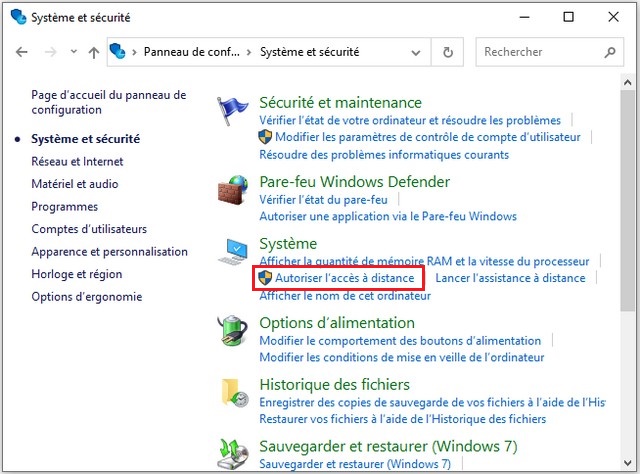This screenshot has height=474, width=640.
Task: Refresh the page with the refresh button
Action: point(448,52)
